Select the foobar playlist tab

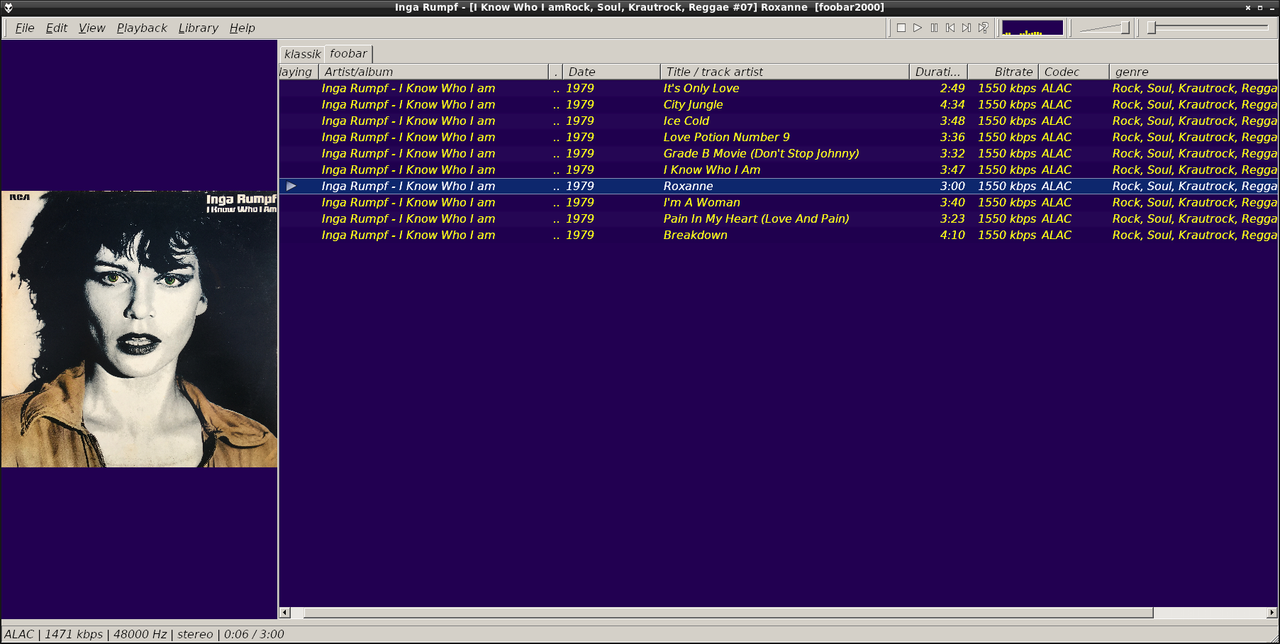(348, 53)
